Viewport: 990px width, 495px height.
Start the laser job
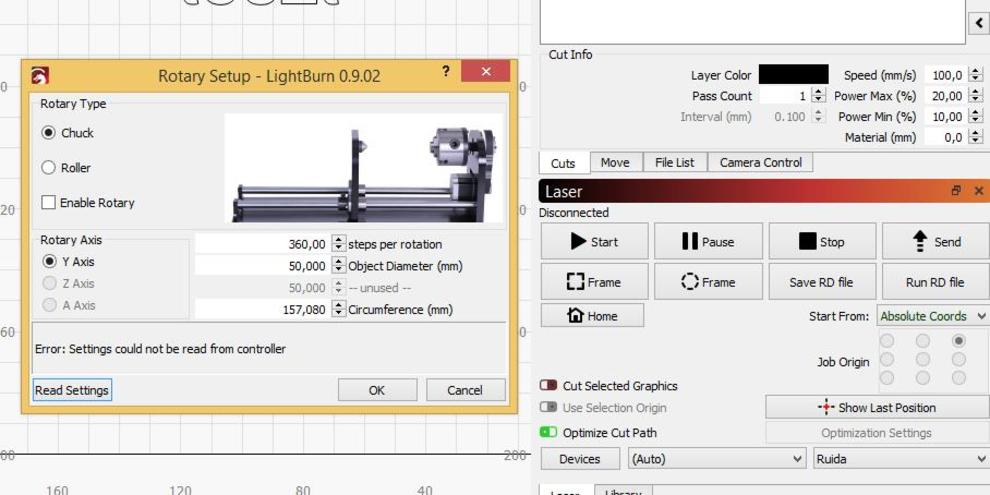pyautogui.click(x=594, y=241)
